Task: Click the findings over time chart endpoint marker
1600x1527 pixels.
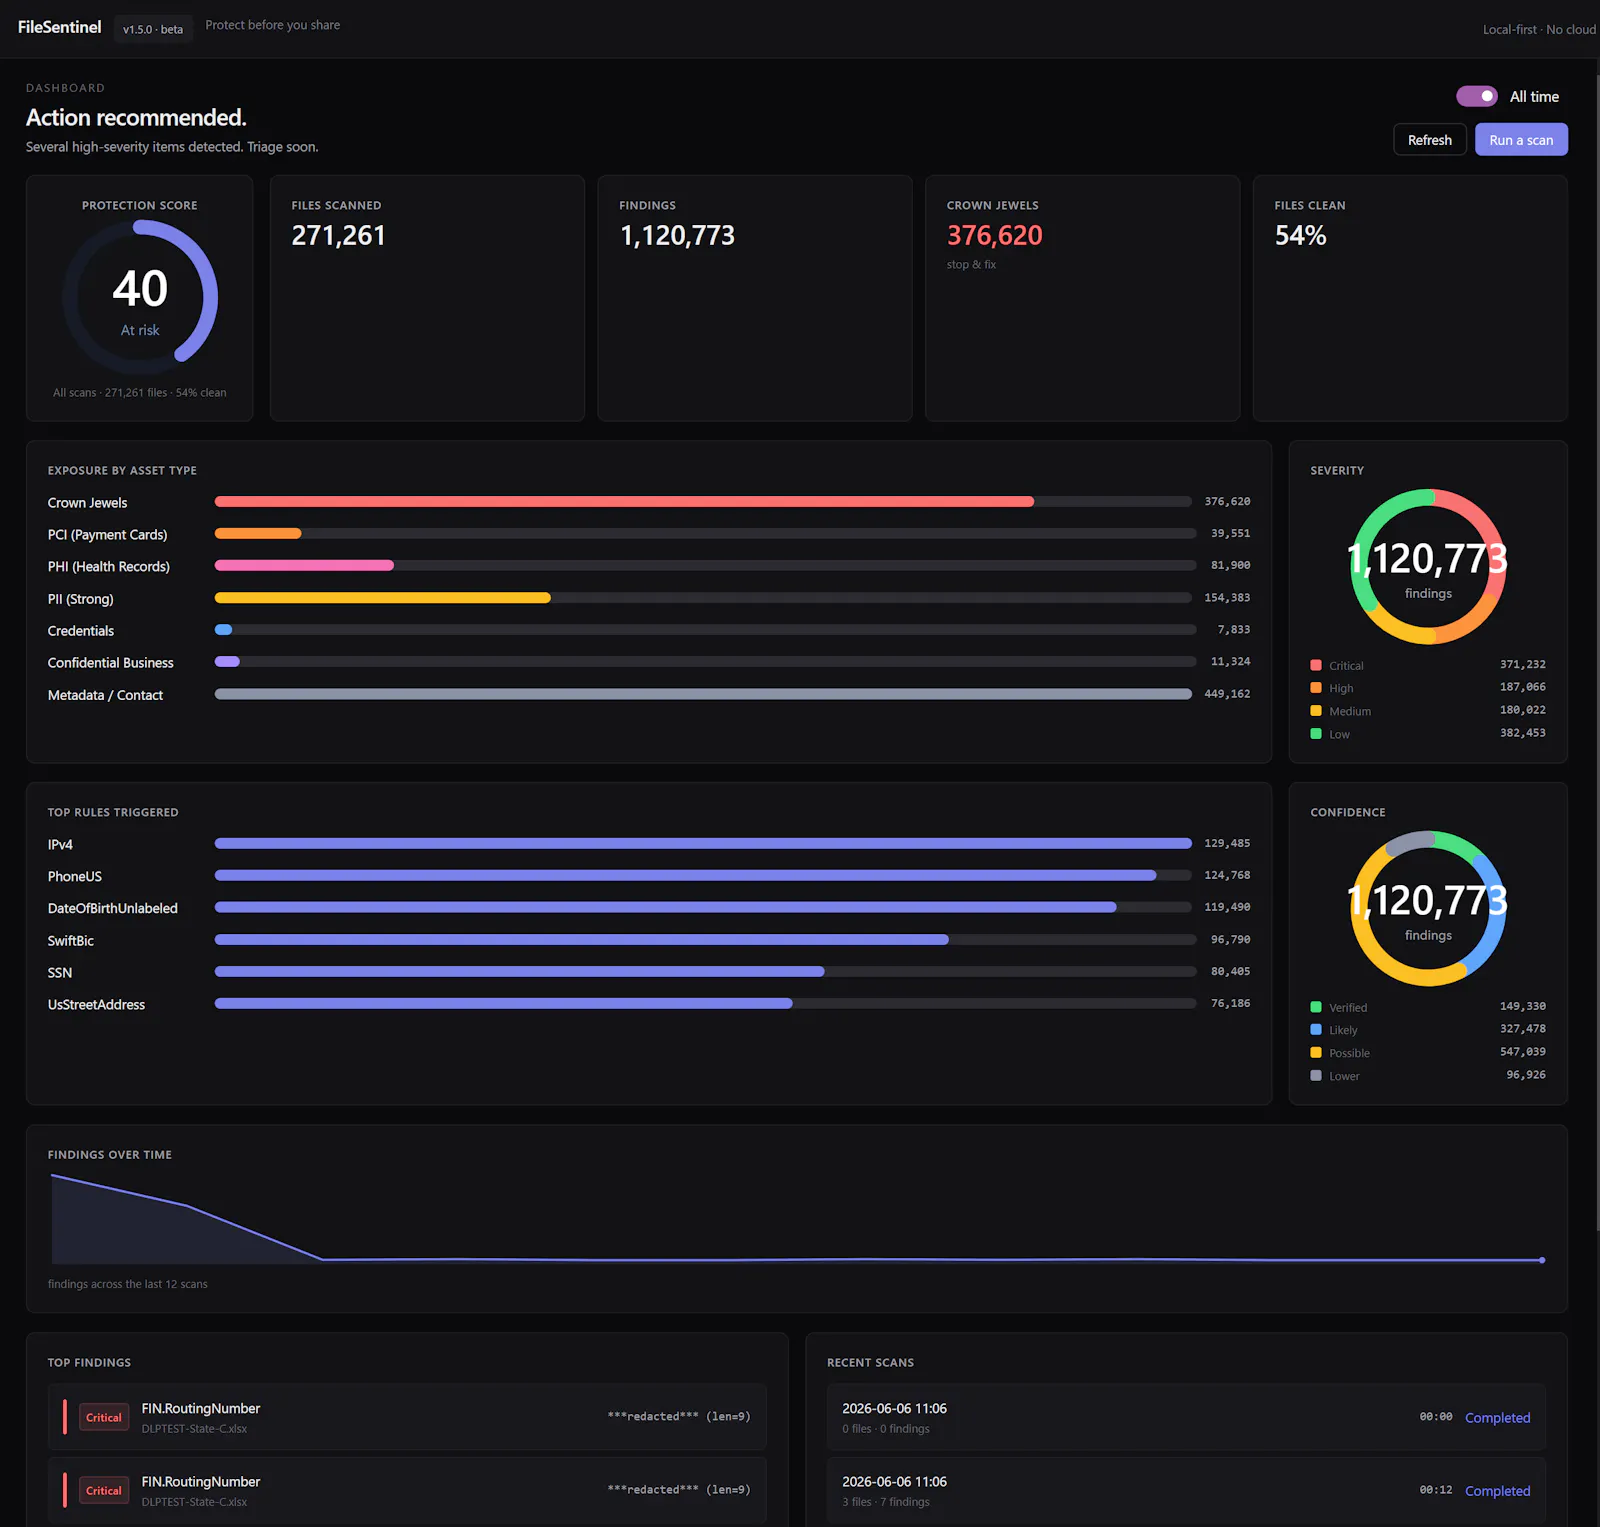Action: point(1542,1260)
